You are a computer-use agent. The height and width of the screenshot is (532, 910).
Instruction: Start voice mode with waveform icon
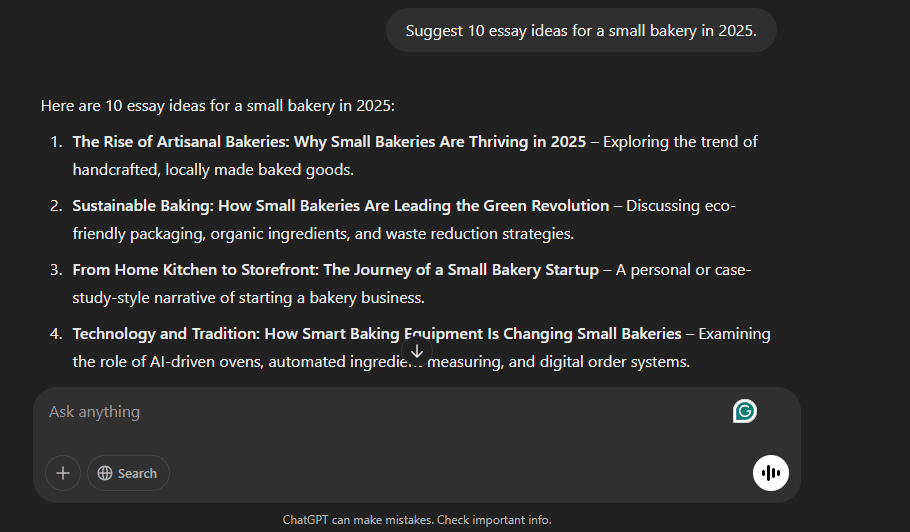pyautogui.click(x=770, y=473)
